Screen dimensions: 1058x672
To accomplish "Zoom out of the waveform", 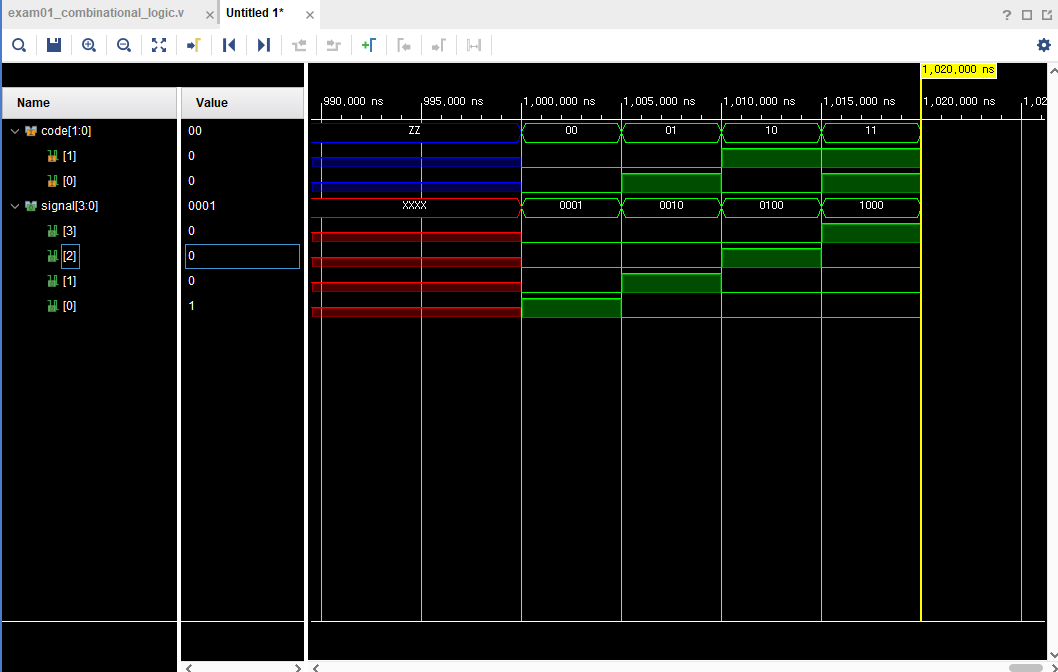I will 123,45.
